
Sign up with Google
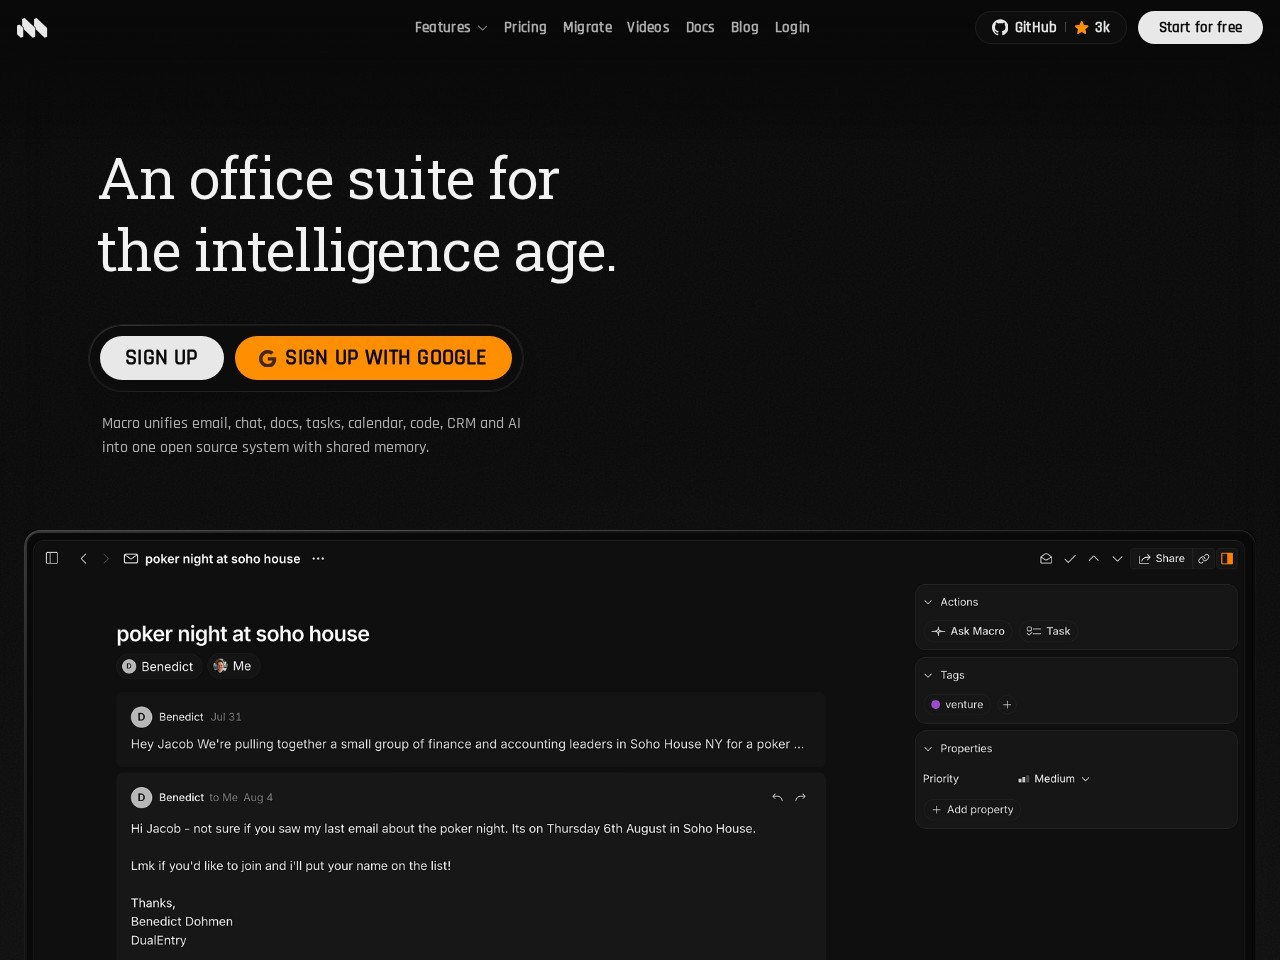pyautogui.click(x=373, y=358)
